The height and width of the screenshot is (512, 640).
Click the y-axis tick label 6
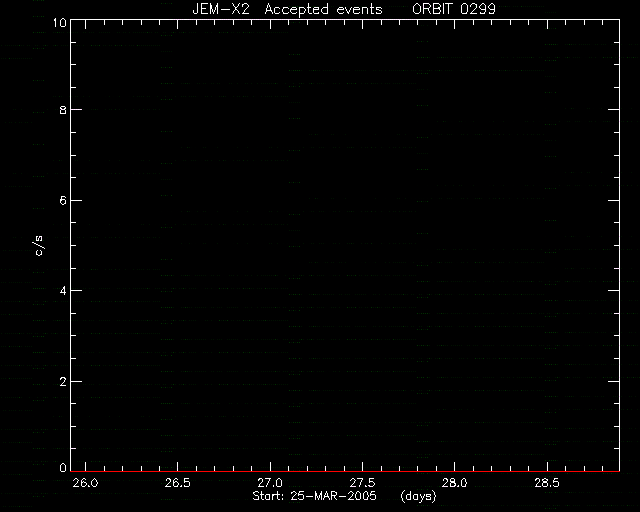[62, 200]
